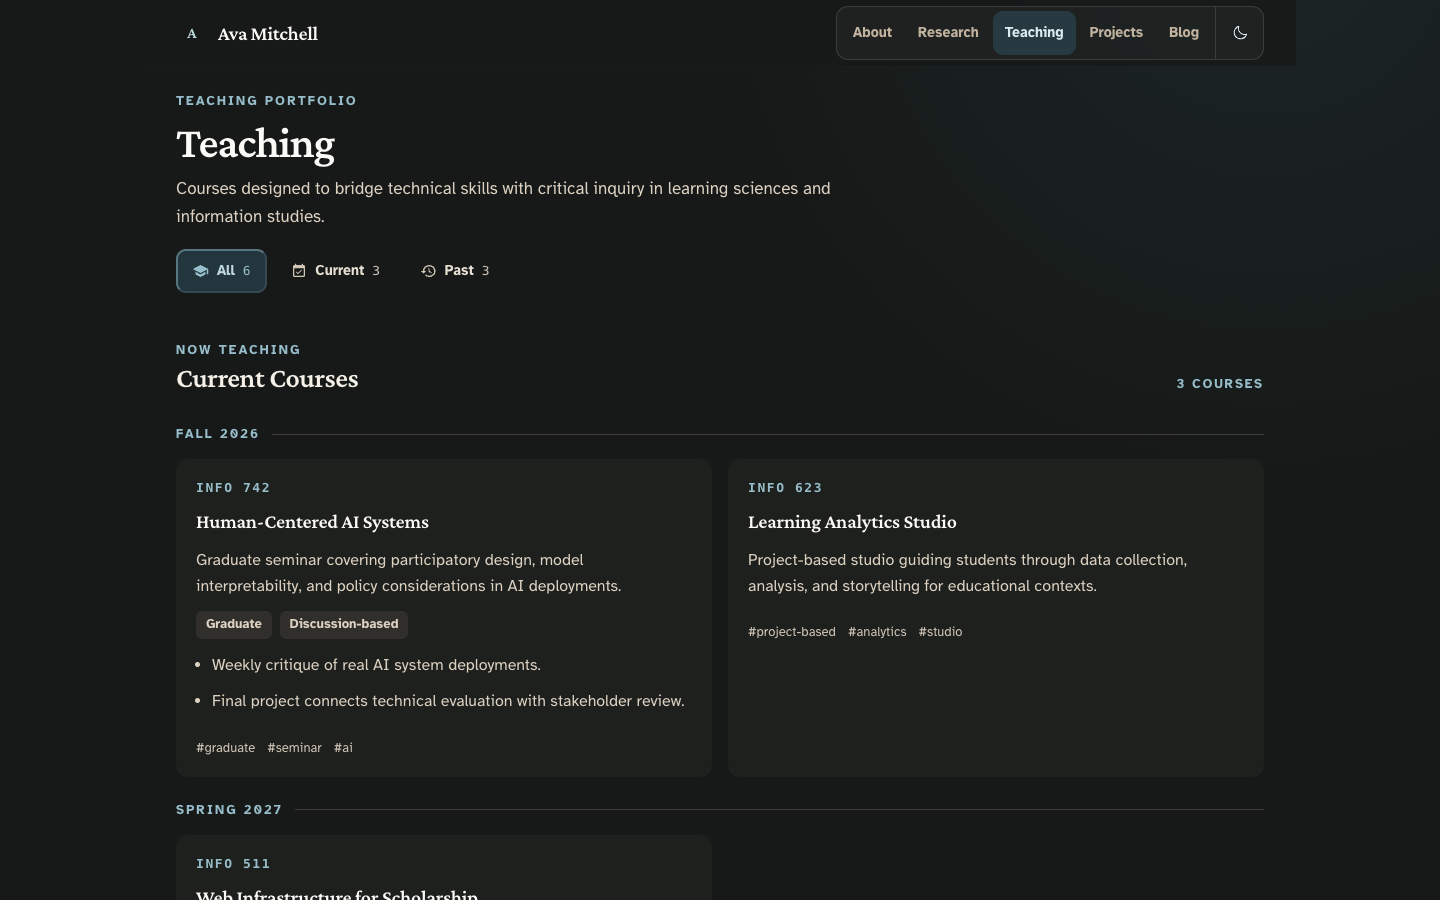Image resolution: width=1440 pixels, height=900 pixels.
Task: Click the Current Courses heading
Action: point(267,379)
